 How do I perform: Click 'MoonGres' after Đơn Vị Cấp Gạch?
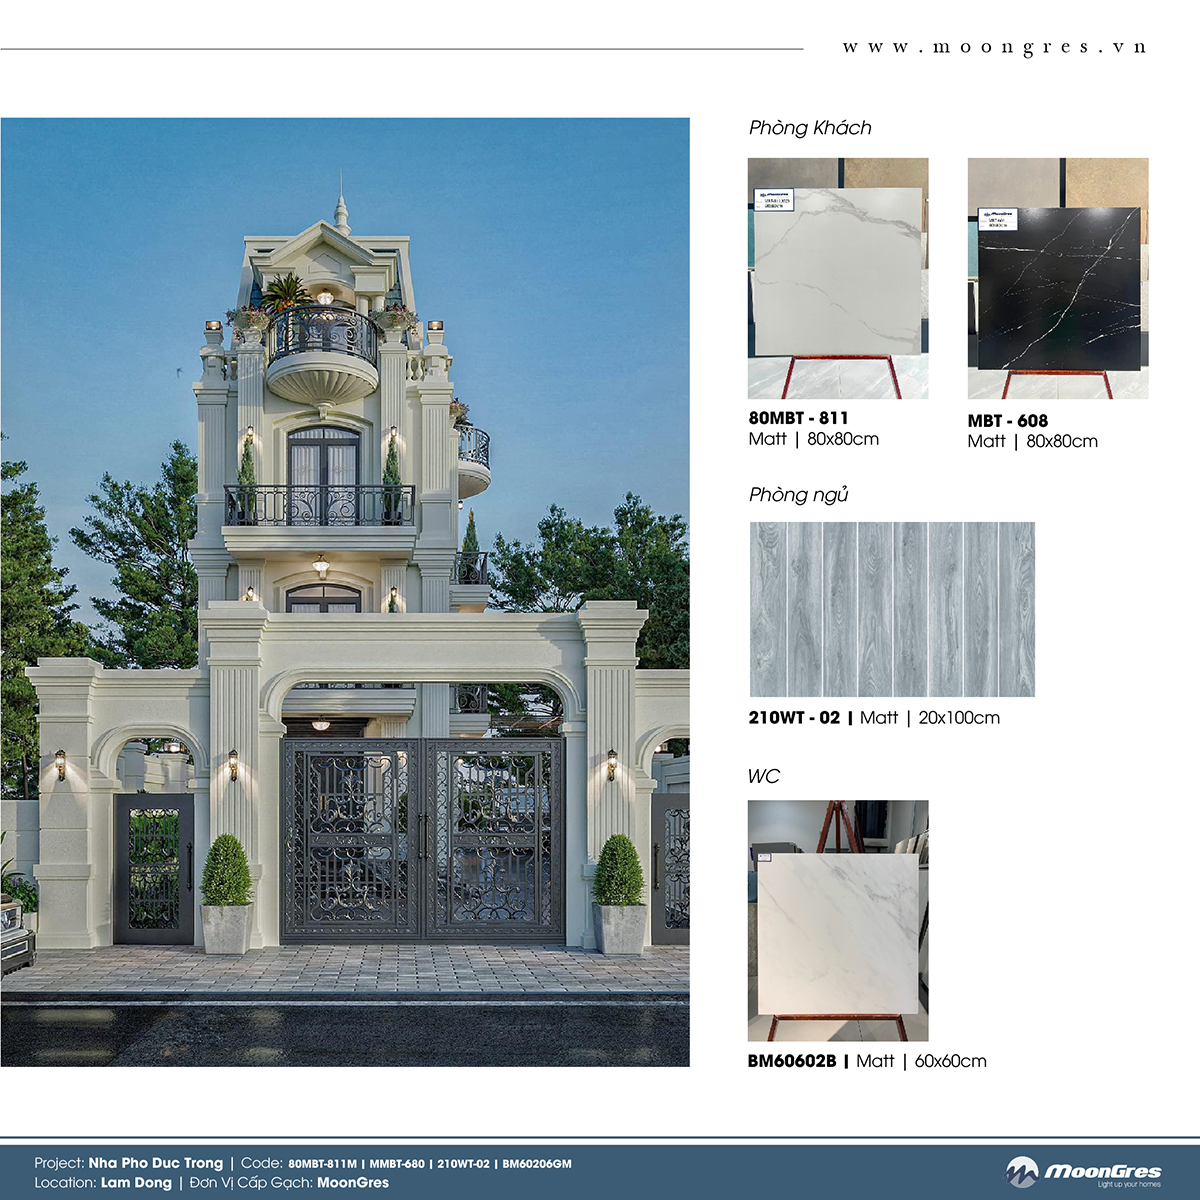click(353, 1182)
